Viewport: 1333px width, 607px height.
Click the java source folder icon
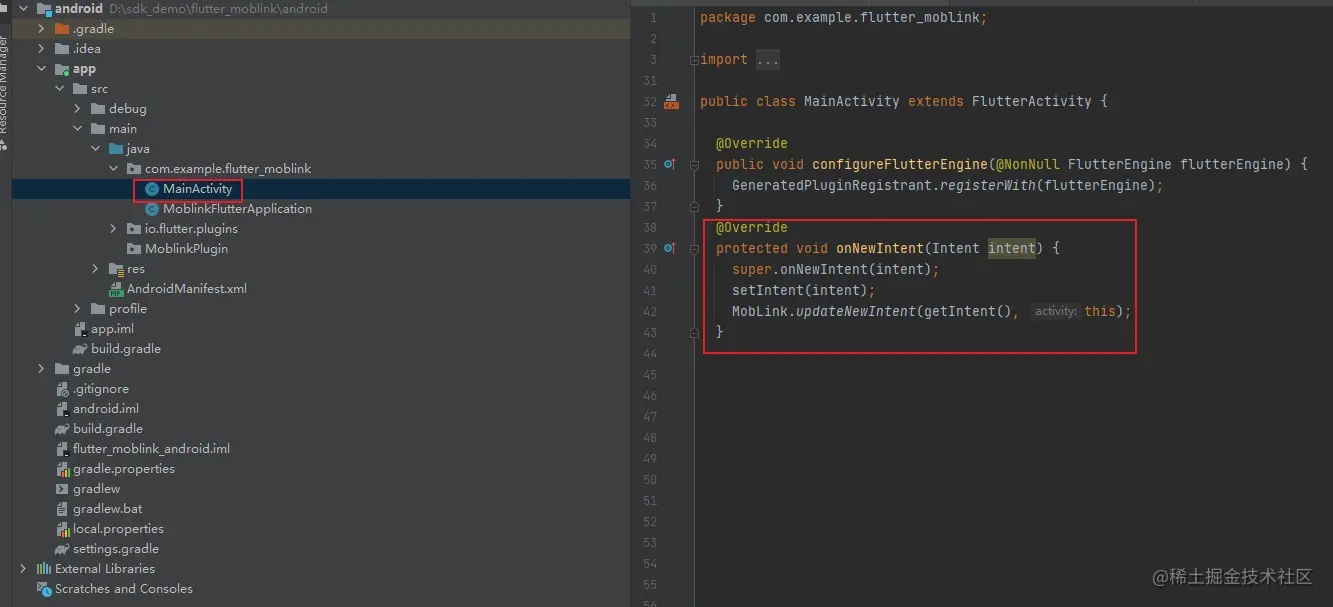click(x=116, y=149)
